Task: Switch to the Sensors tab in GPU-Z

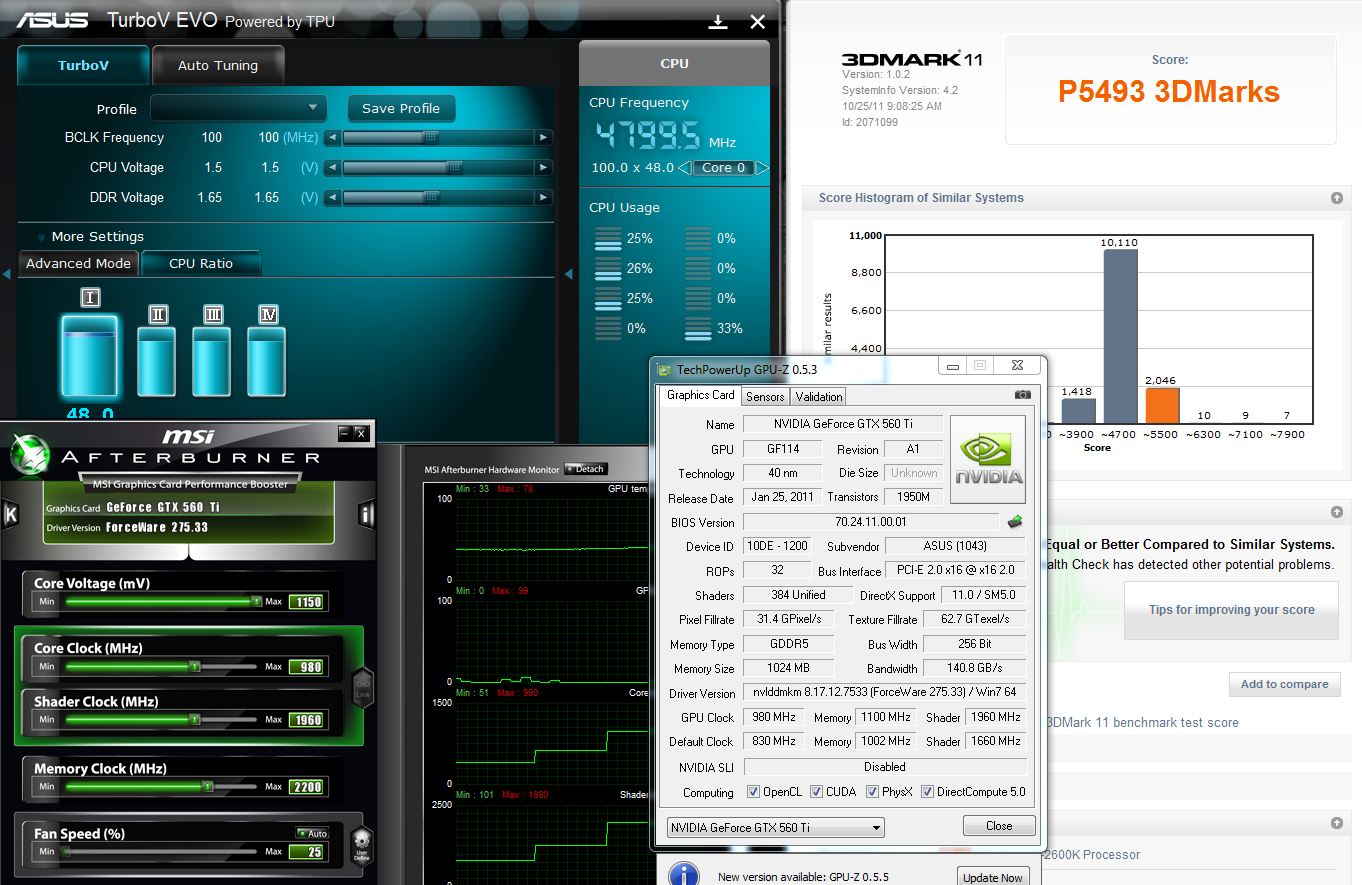Action: [765, 397]
